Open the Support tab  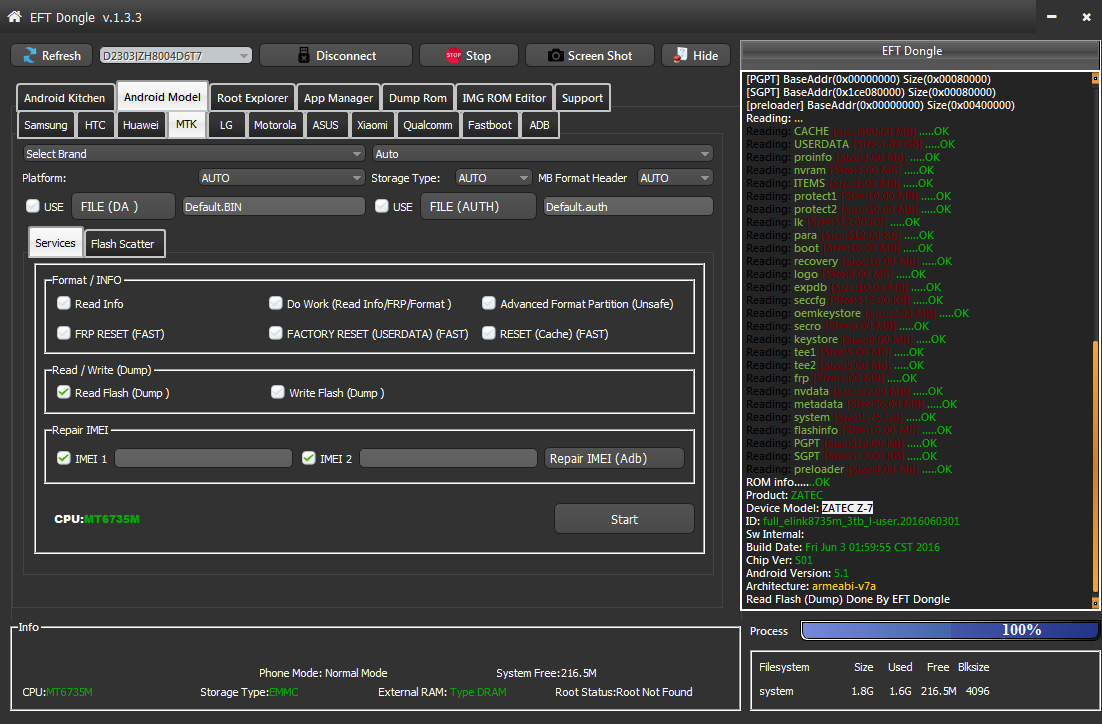click(582, 98)
